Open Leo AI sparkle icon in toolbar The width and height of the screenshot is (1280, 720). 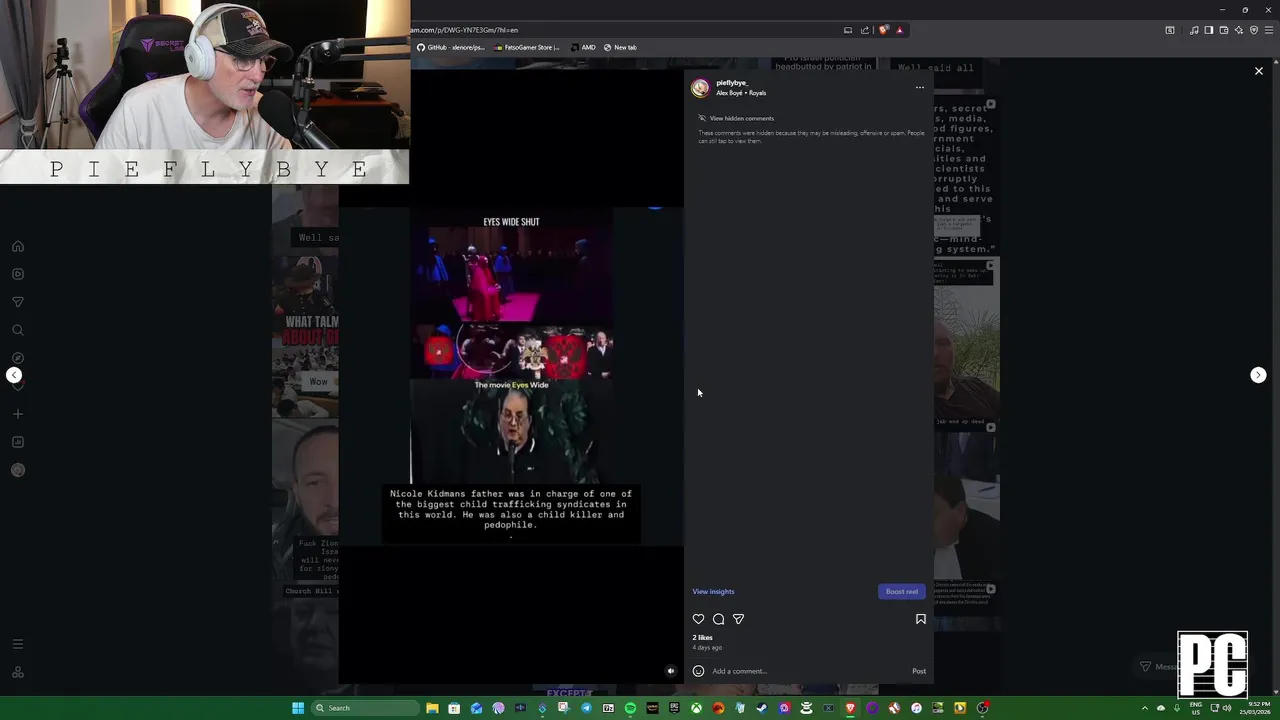click(1239, 30)
